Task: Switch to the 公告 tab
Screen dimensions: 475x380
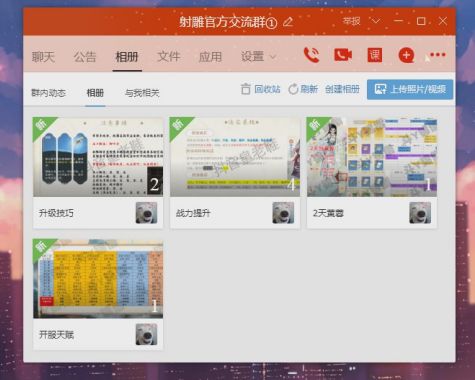Action: click(85, 57)
